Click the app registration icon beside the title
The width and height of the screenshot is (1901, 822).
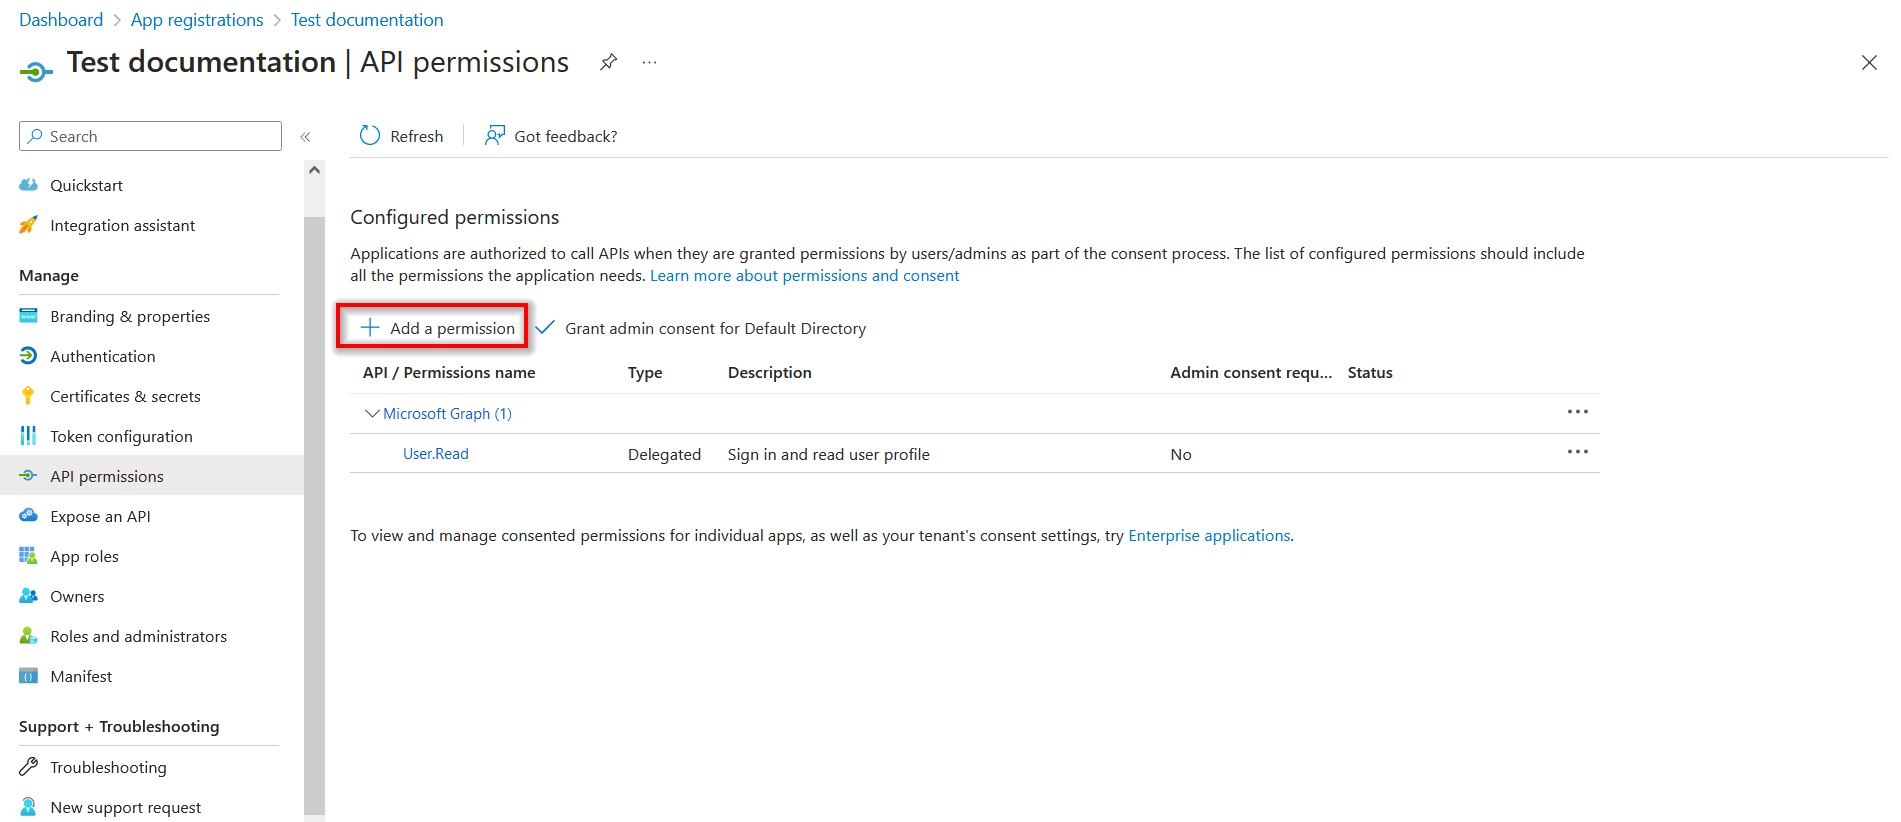[36, 71]
